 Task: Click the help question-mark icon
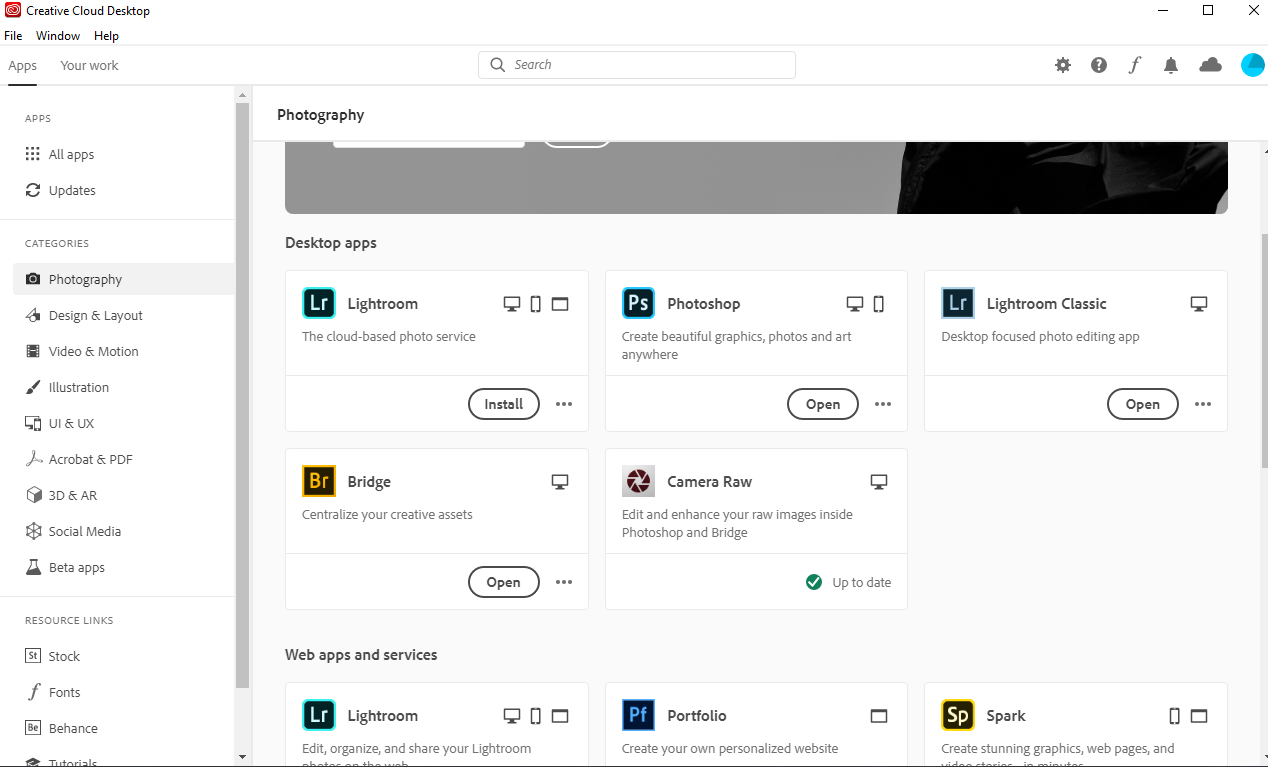tap(1098, 64)
